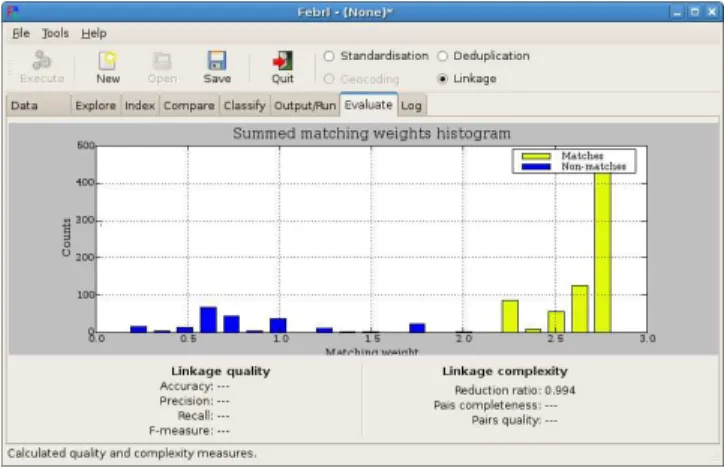Click the histogram title text

point(372,133)
